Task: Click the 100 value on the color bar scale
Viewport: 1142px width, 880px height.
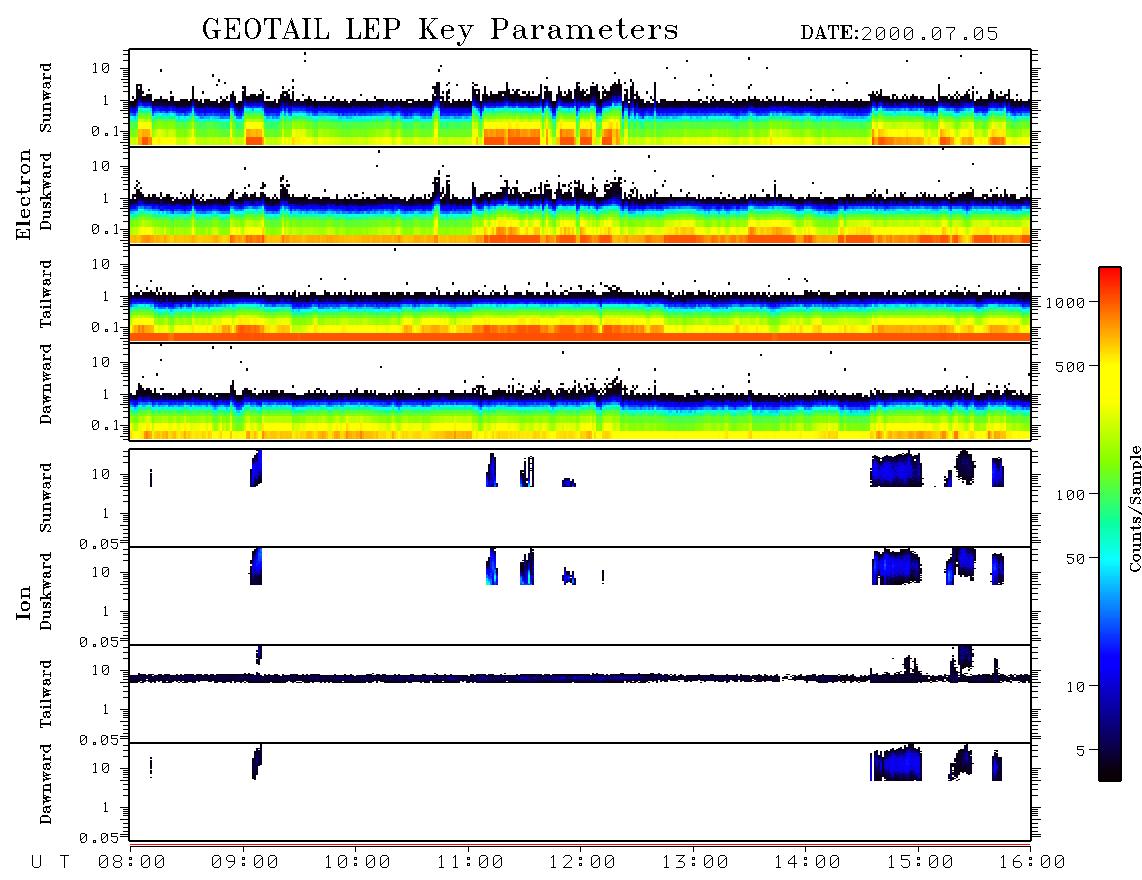Action: 1071,495
